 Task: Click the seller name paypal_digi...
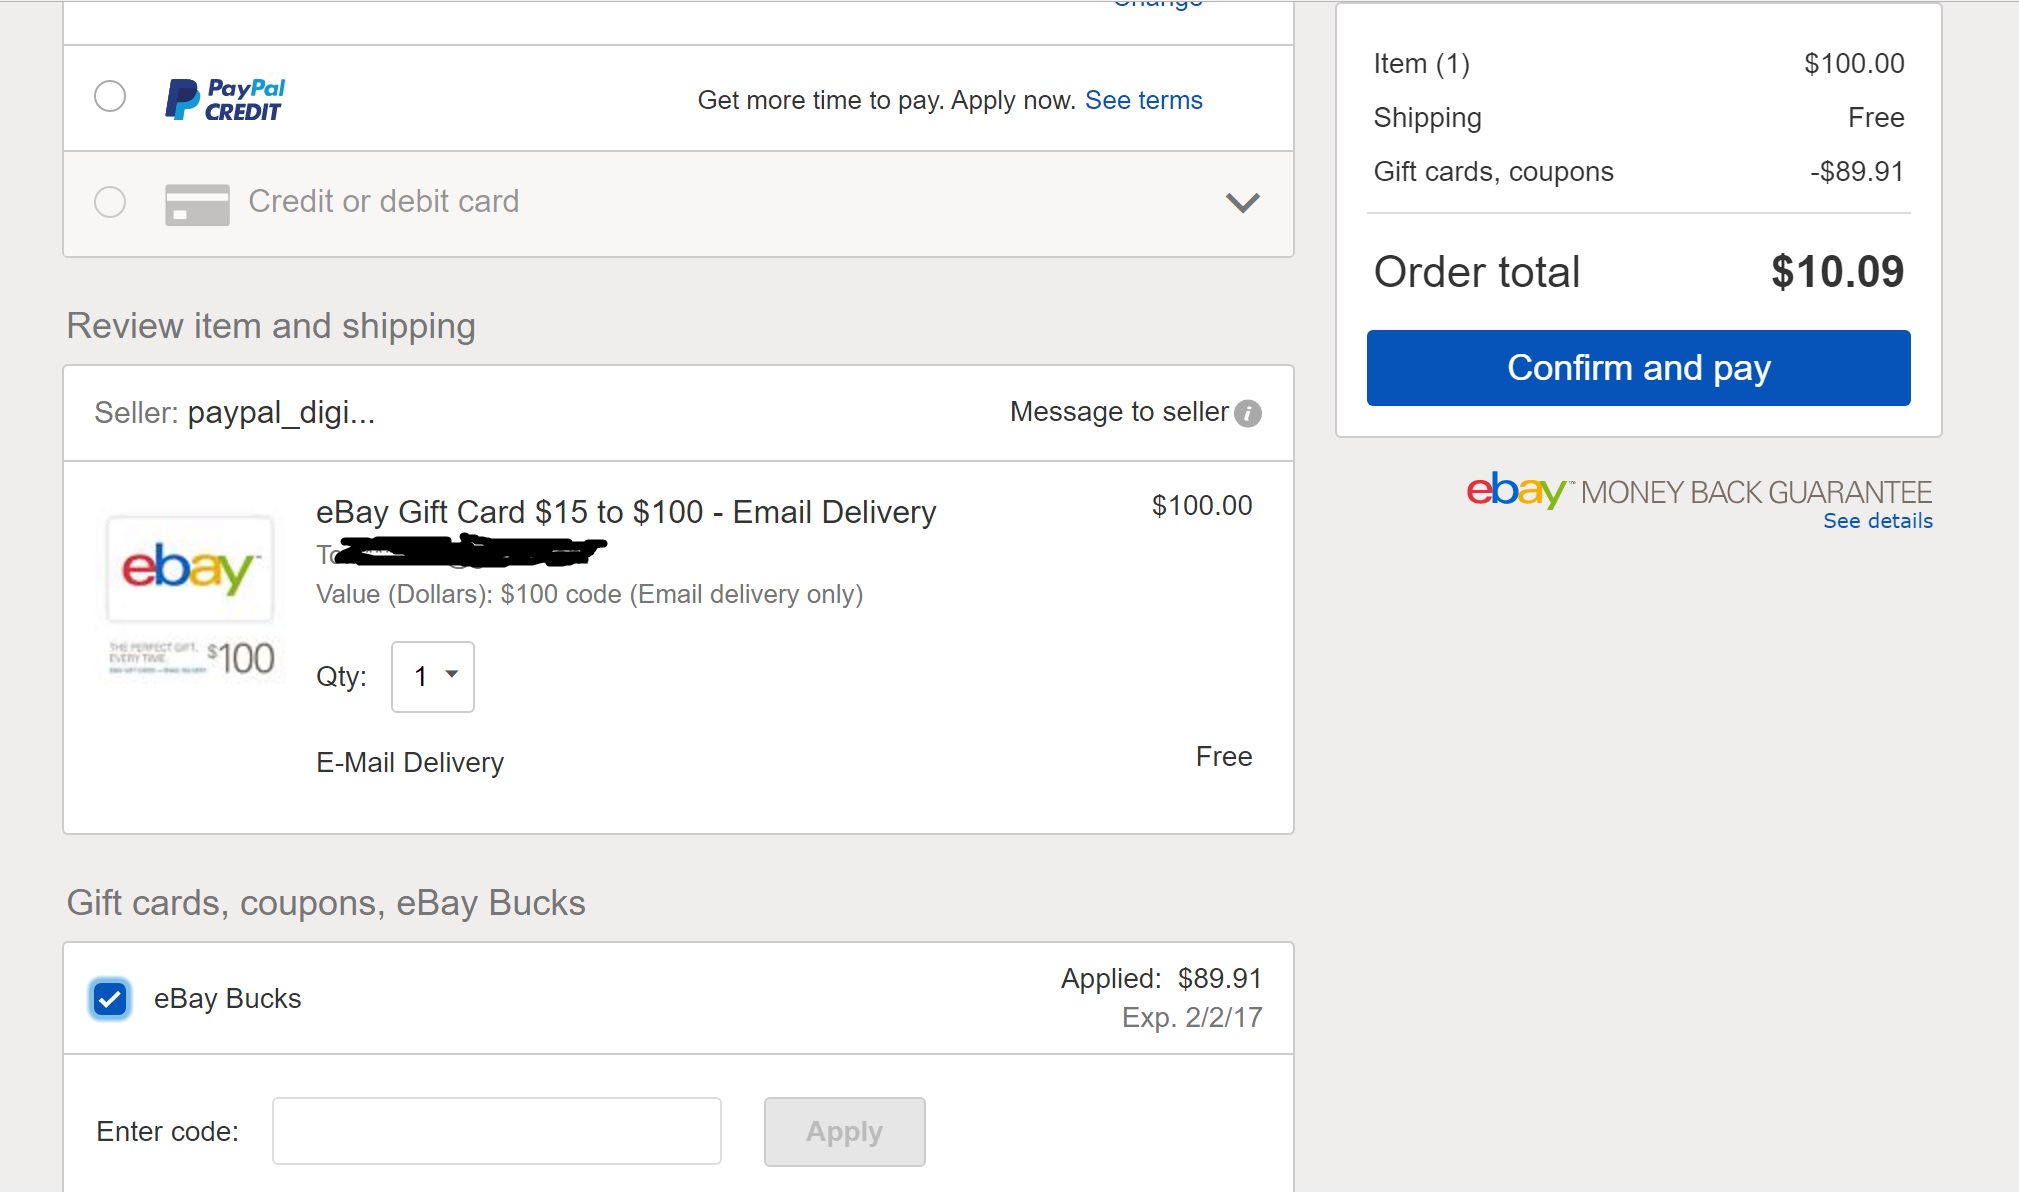click(282, 412)
